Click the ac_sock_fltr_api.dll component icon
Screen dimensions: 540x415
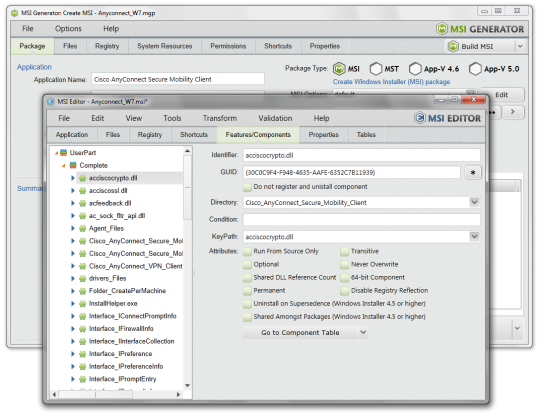point(82,216)
